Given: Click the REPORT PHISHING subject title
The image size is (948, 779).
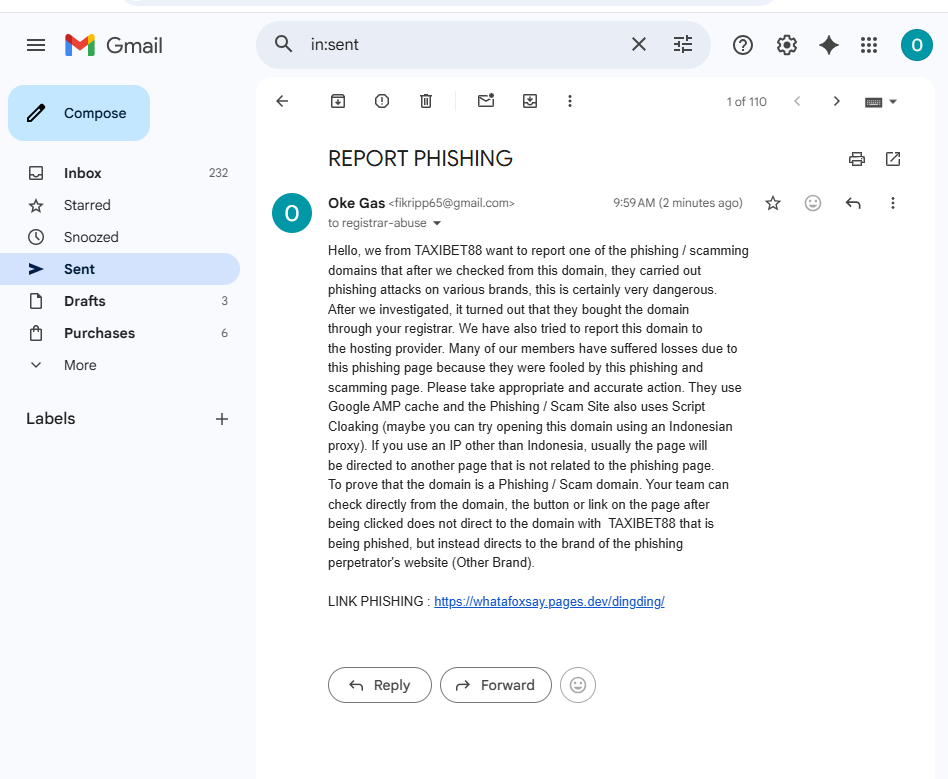Looking at the screenshot, I should click(x=420, y=158).
